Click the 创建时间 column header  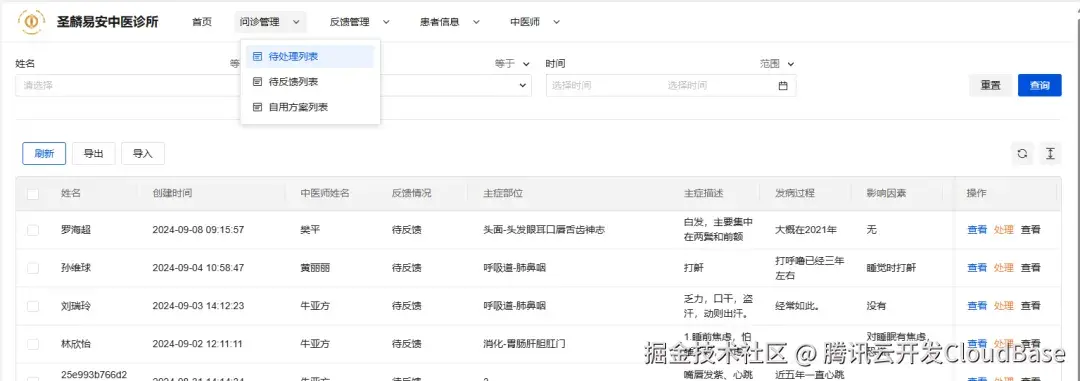pyautogui.click(x=172, y=194)
